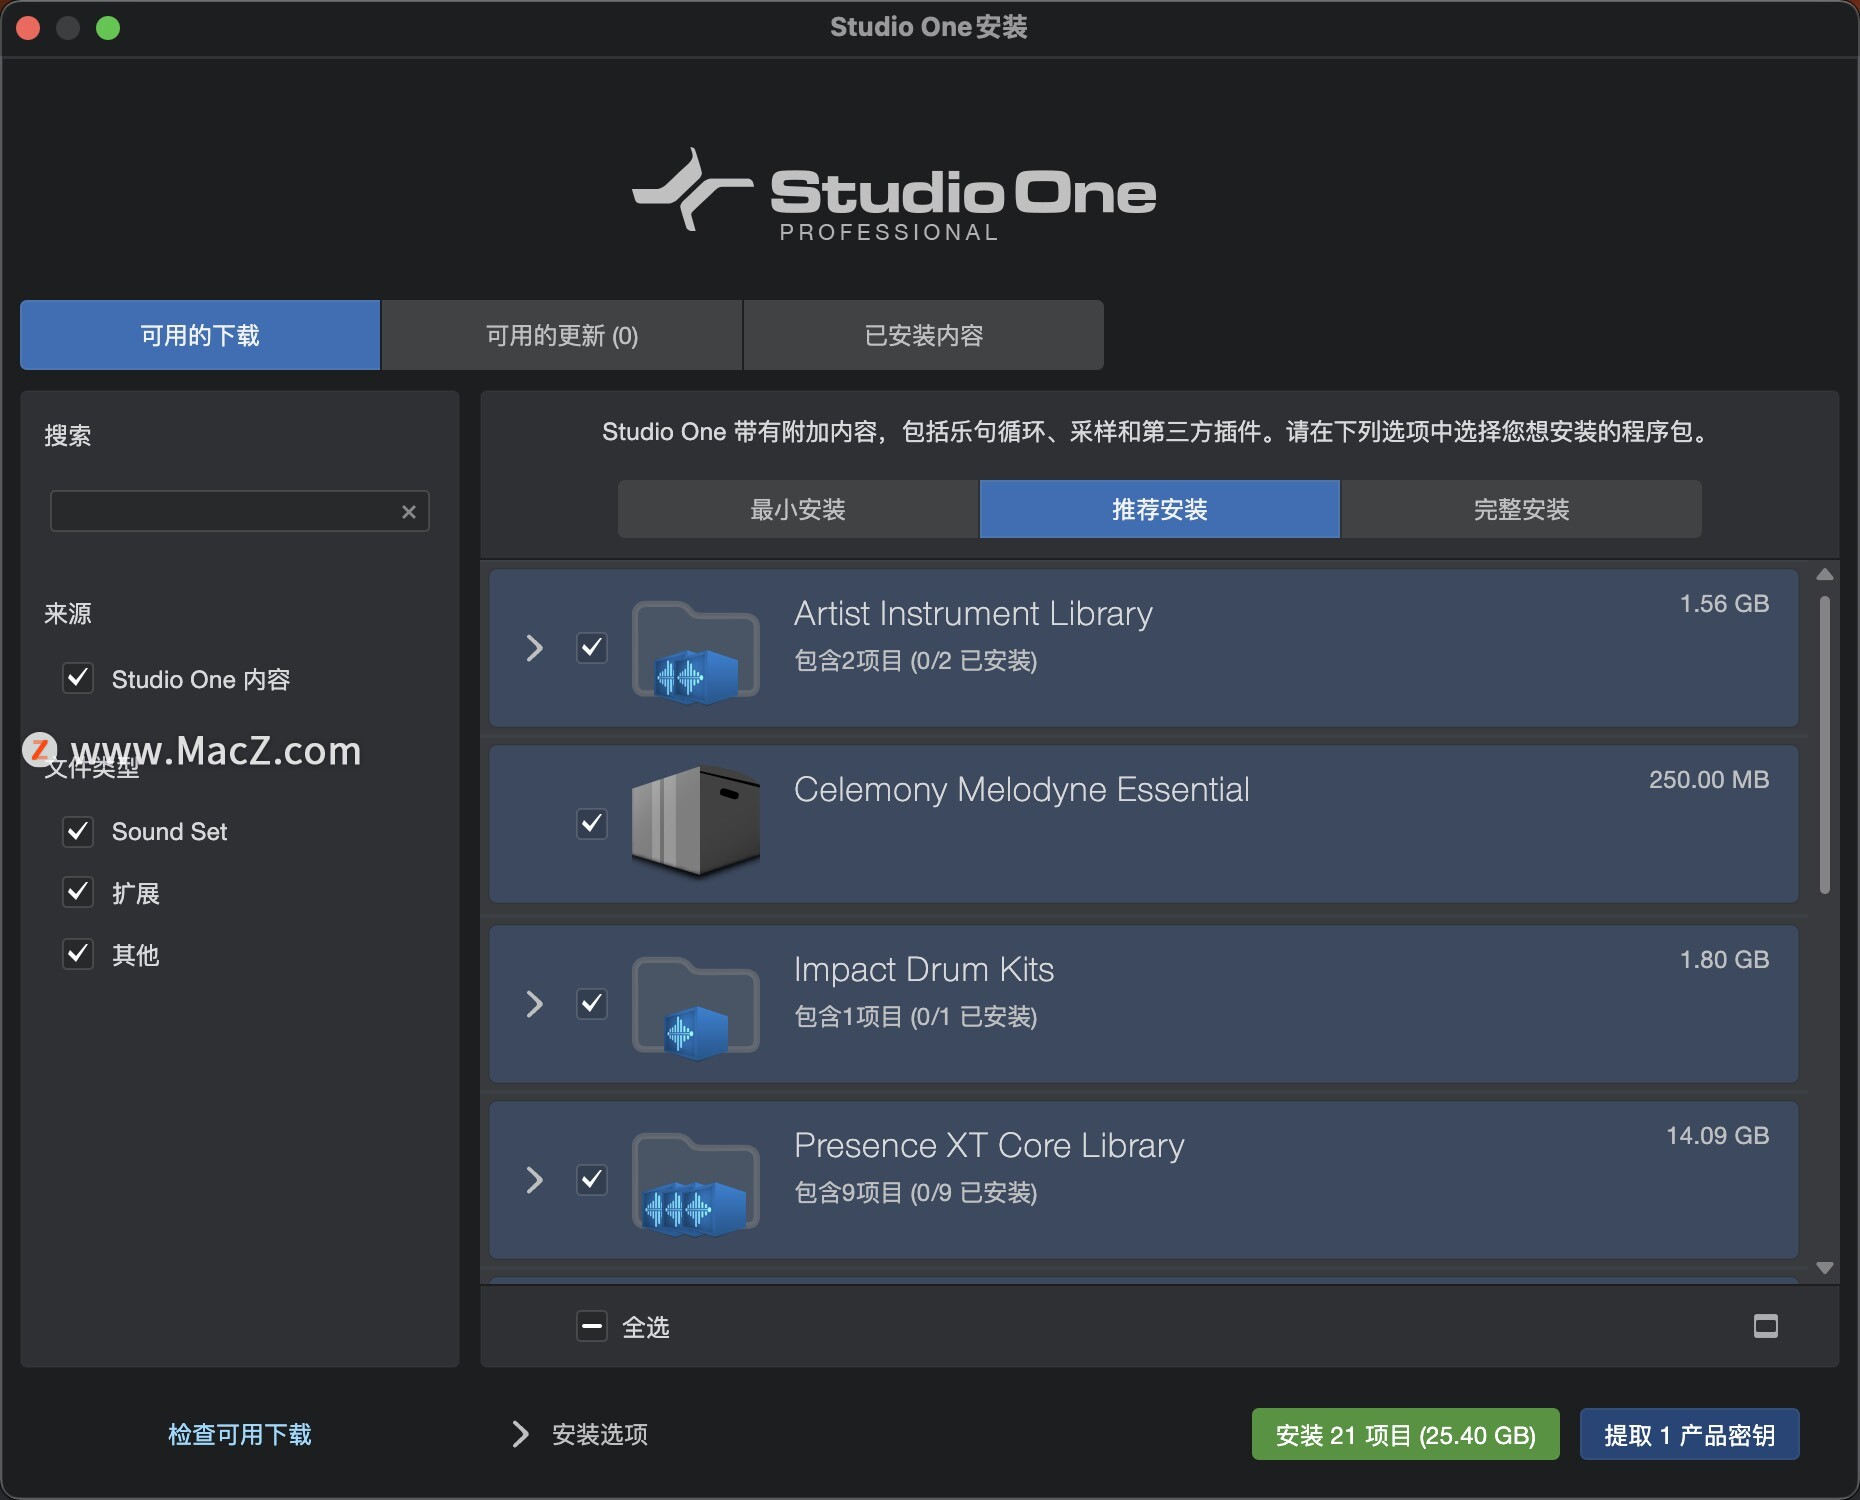Toggle the Sound Set file type checkbox
This screenshot has width=1860, height=1500.
(x=78, y=831)
